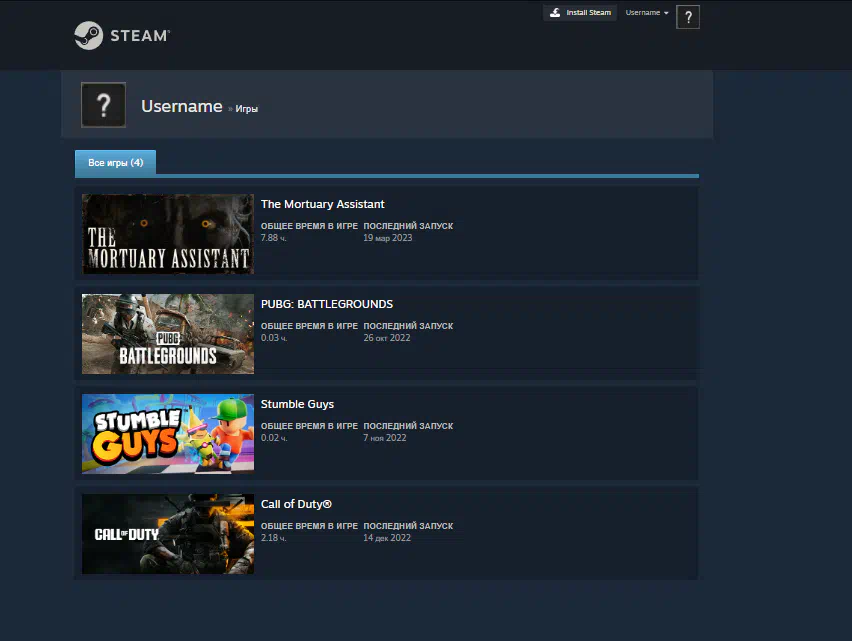This screenshot has width=852, height=641.
Task: Click the Stumble Guys title
Action: point(297,404)
